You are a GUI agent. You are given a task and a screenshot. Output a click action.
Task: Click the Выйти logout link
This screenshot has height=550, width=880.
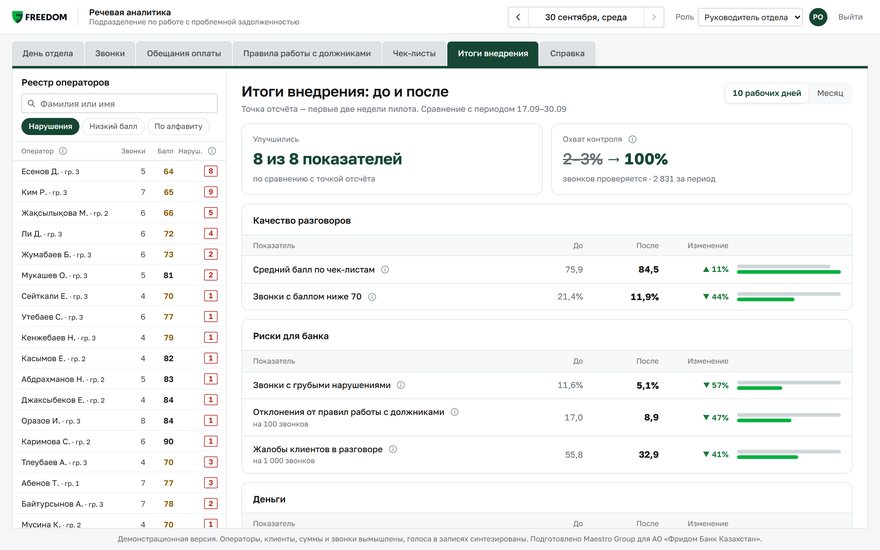click(x=850, y=17)
